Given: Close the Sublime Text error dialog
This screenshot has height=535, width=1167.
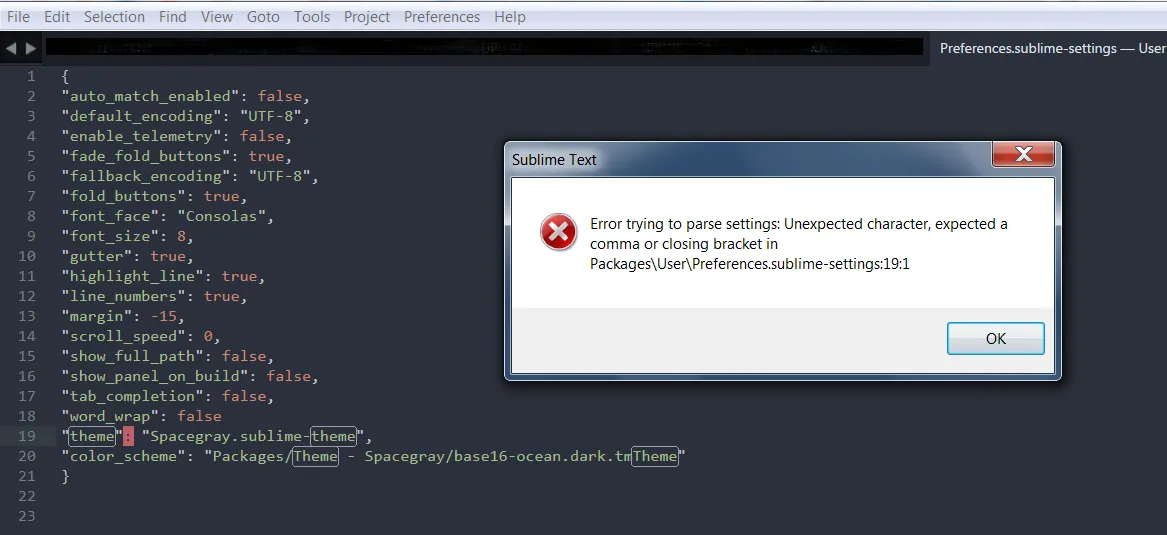Looking at the screenshot, I should click(x=1023, y=155).
